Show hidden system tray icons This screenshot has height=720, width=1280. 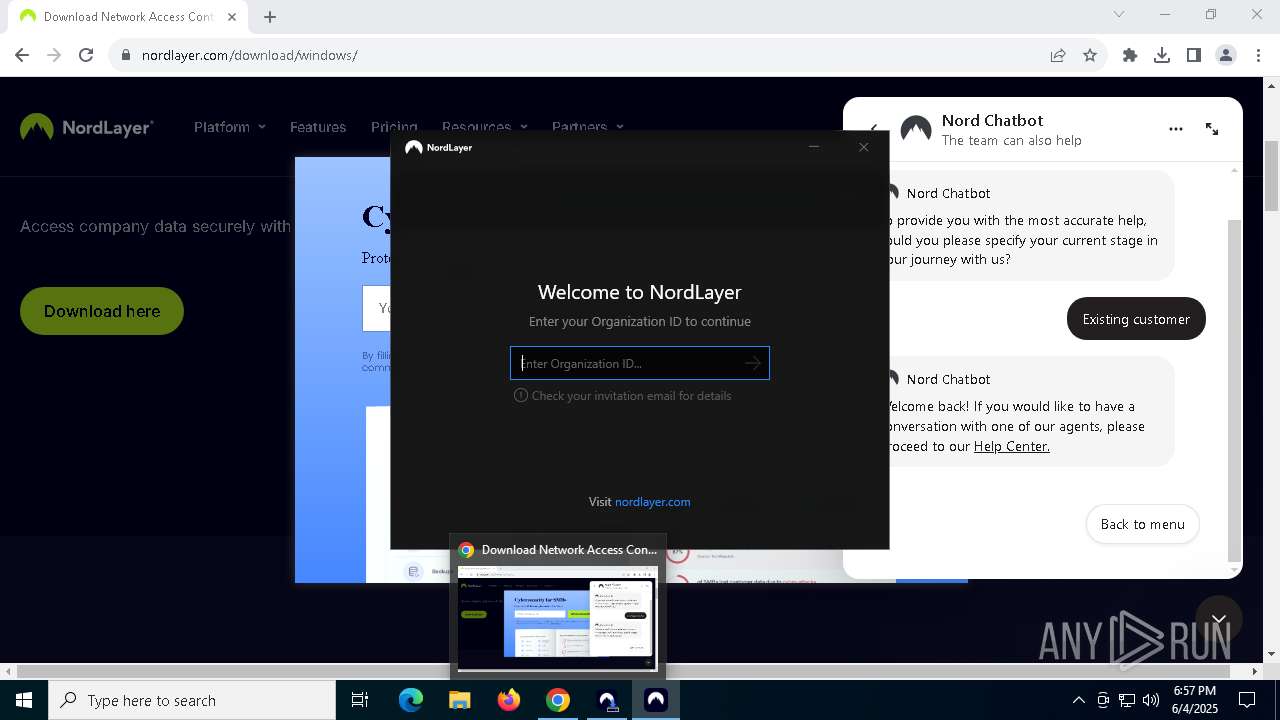coord(1078,700)
